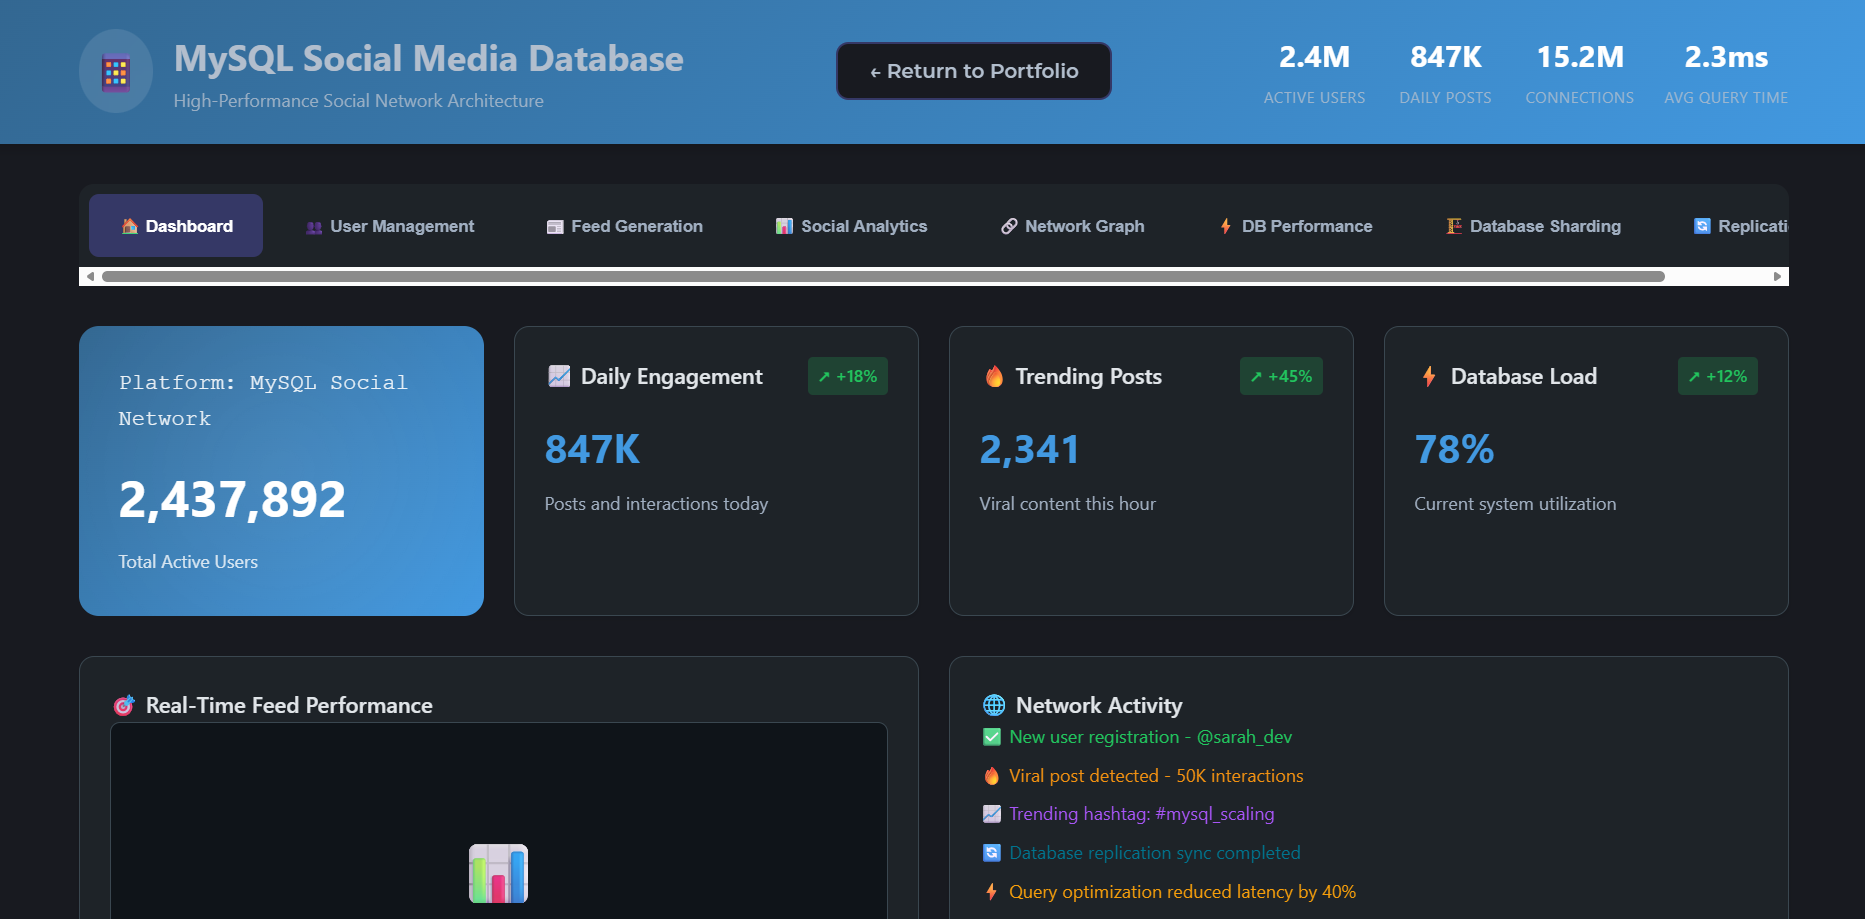Click the Return to Portfolio button
The image size is (1865, 919).
tap(973, 71)
